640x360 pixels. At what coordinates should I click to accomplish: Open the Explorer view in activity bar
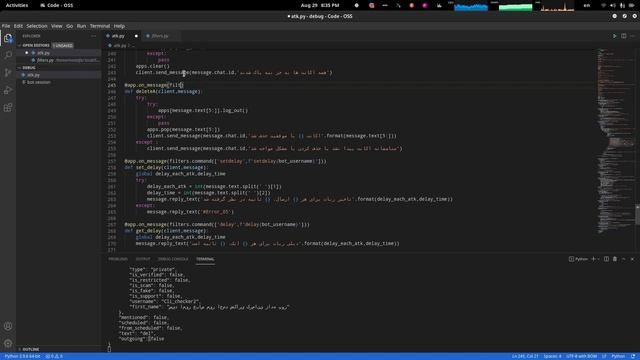(x=8, y=38)
